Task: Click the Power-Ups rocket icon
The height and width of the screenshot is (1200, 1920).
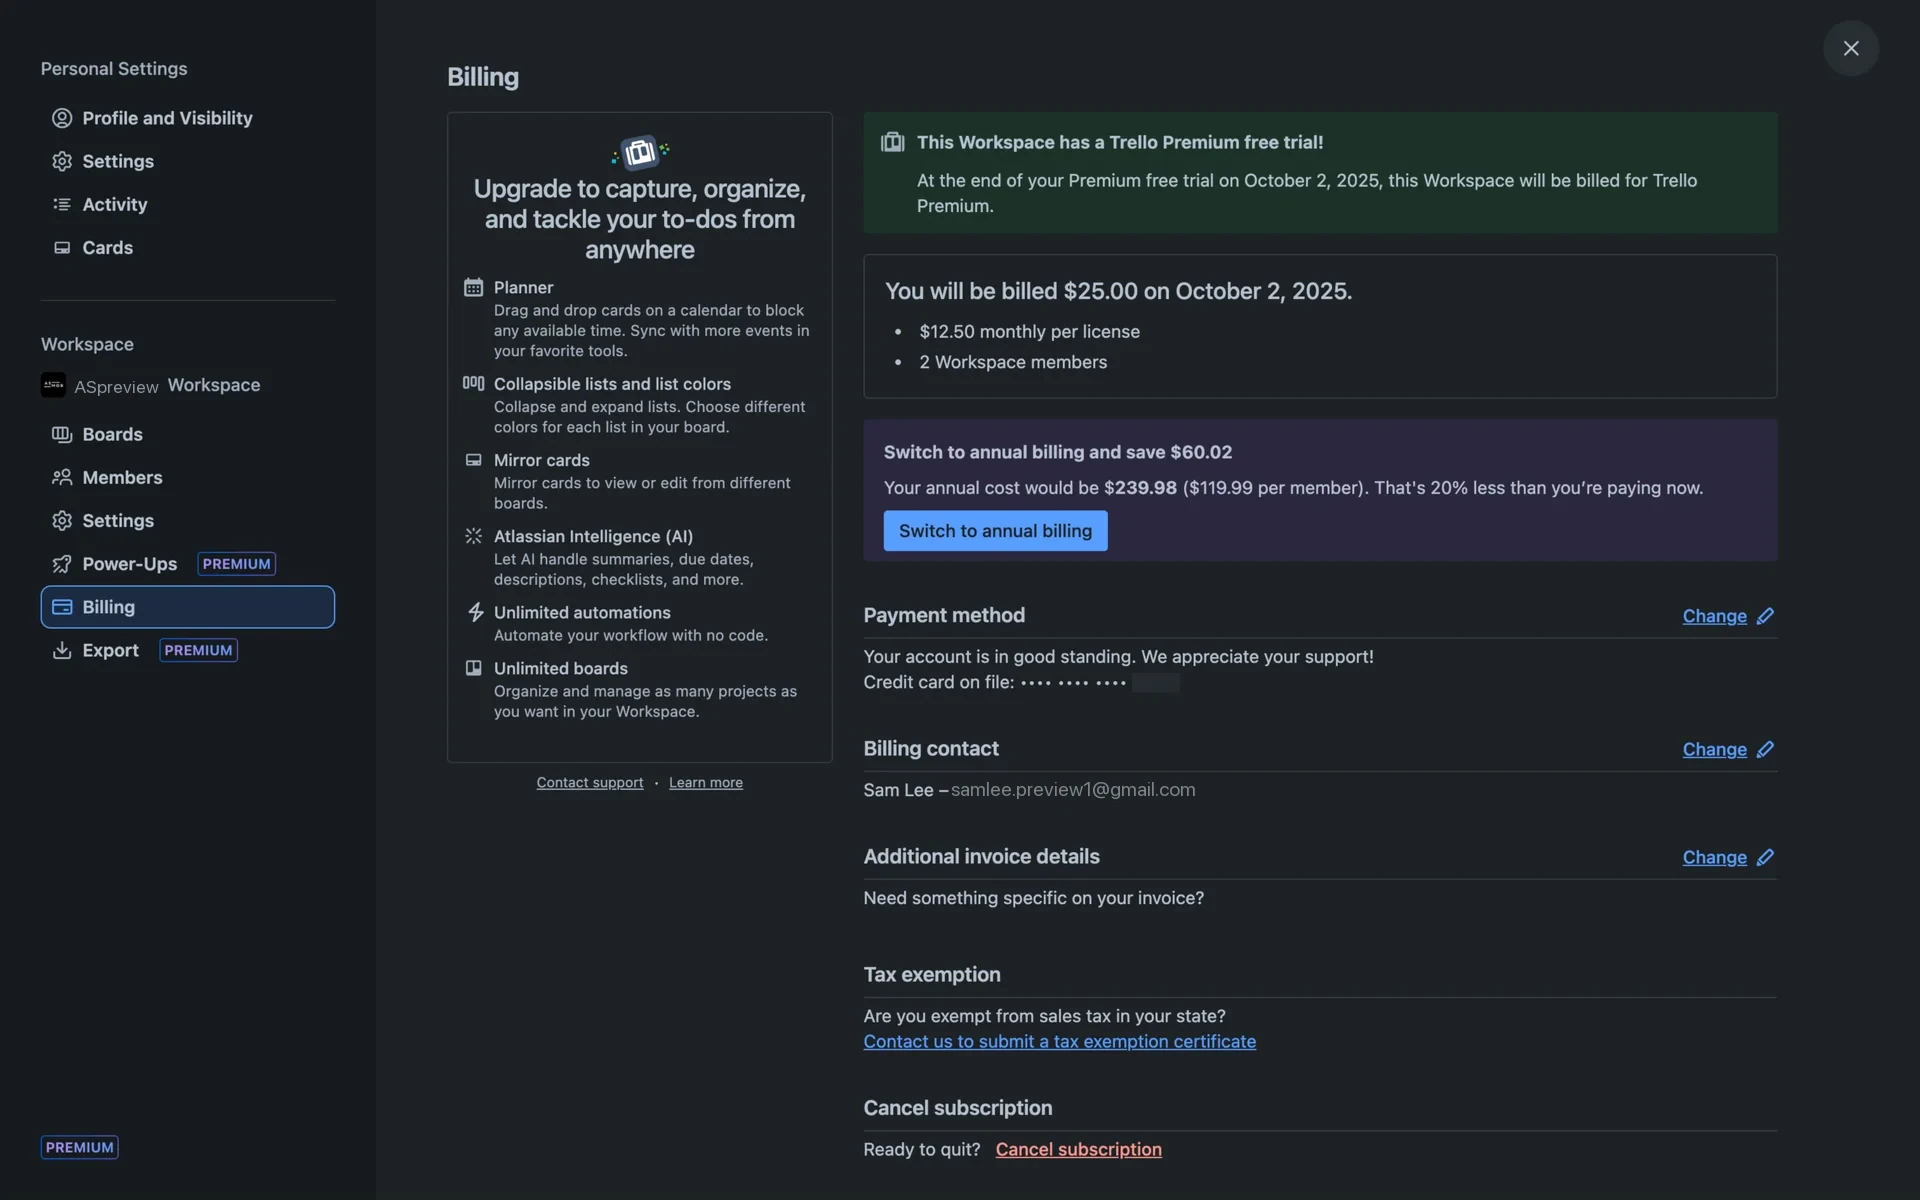Action: pyautogui.click(x=62, y=563)
